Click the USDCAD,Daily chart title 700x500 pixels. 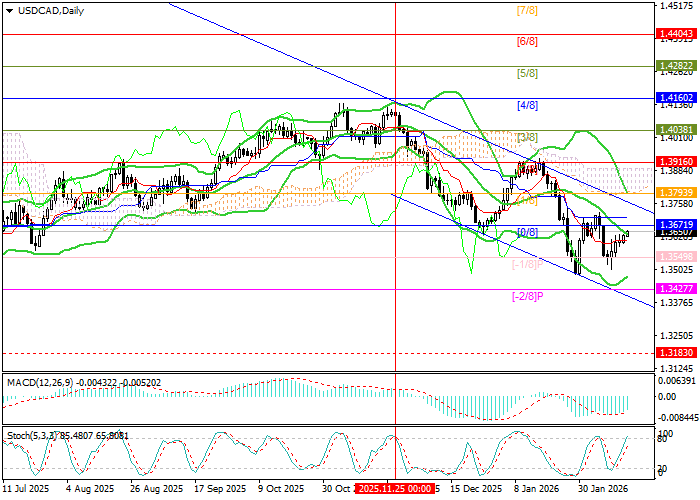coord(51,11)
